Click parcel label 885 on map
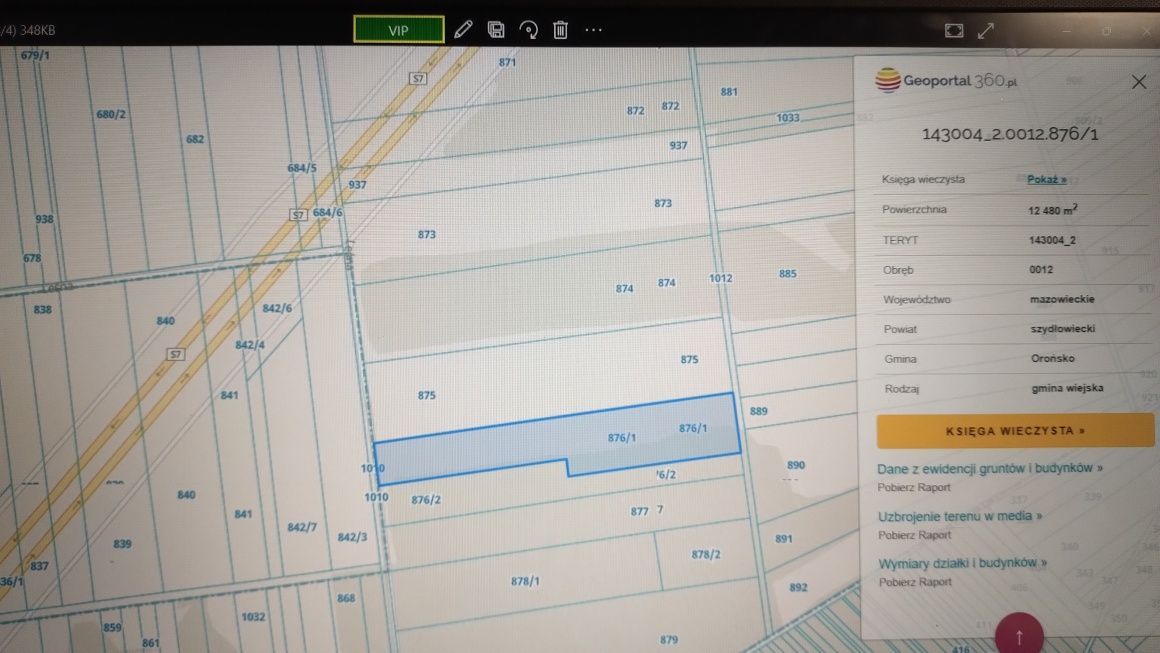This screenshot has width=1160, height=653. pyautogui.click(x=788, y=274)
